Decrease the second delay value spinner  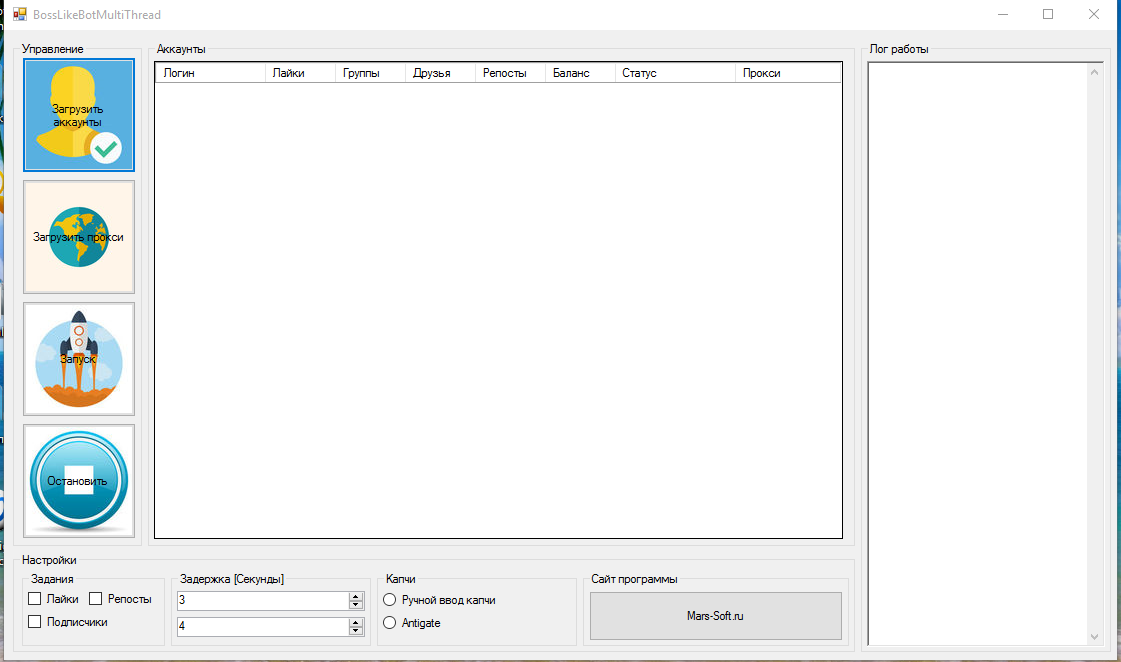coord(355,631)
